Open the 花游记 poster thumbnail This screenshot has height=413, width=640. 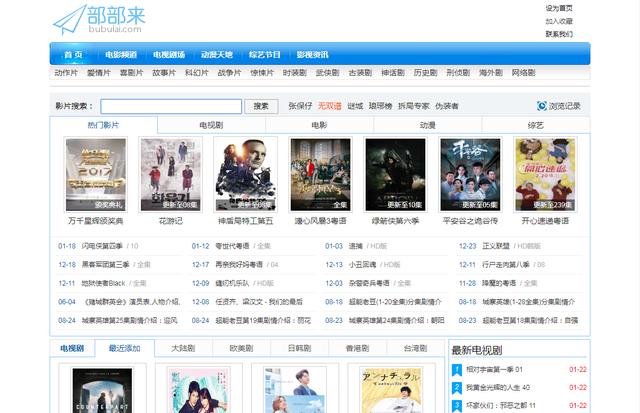point(170,173)
